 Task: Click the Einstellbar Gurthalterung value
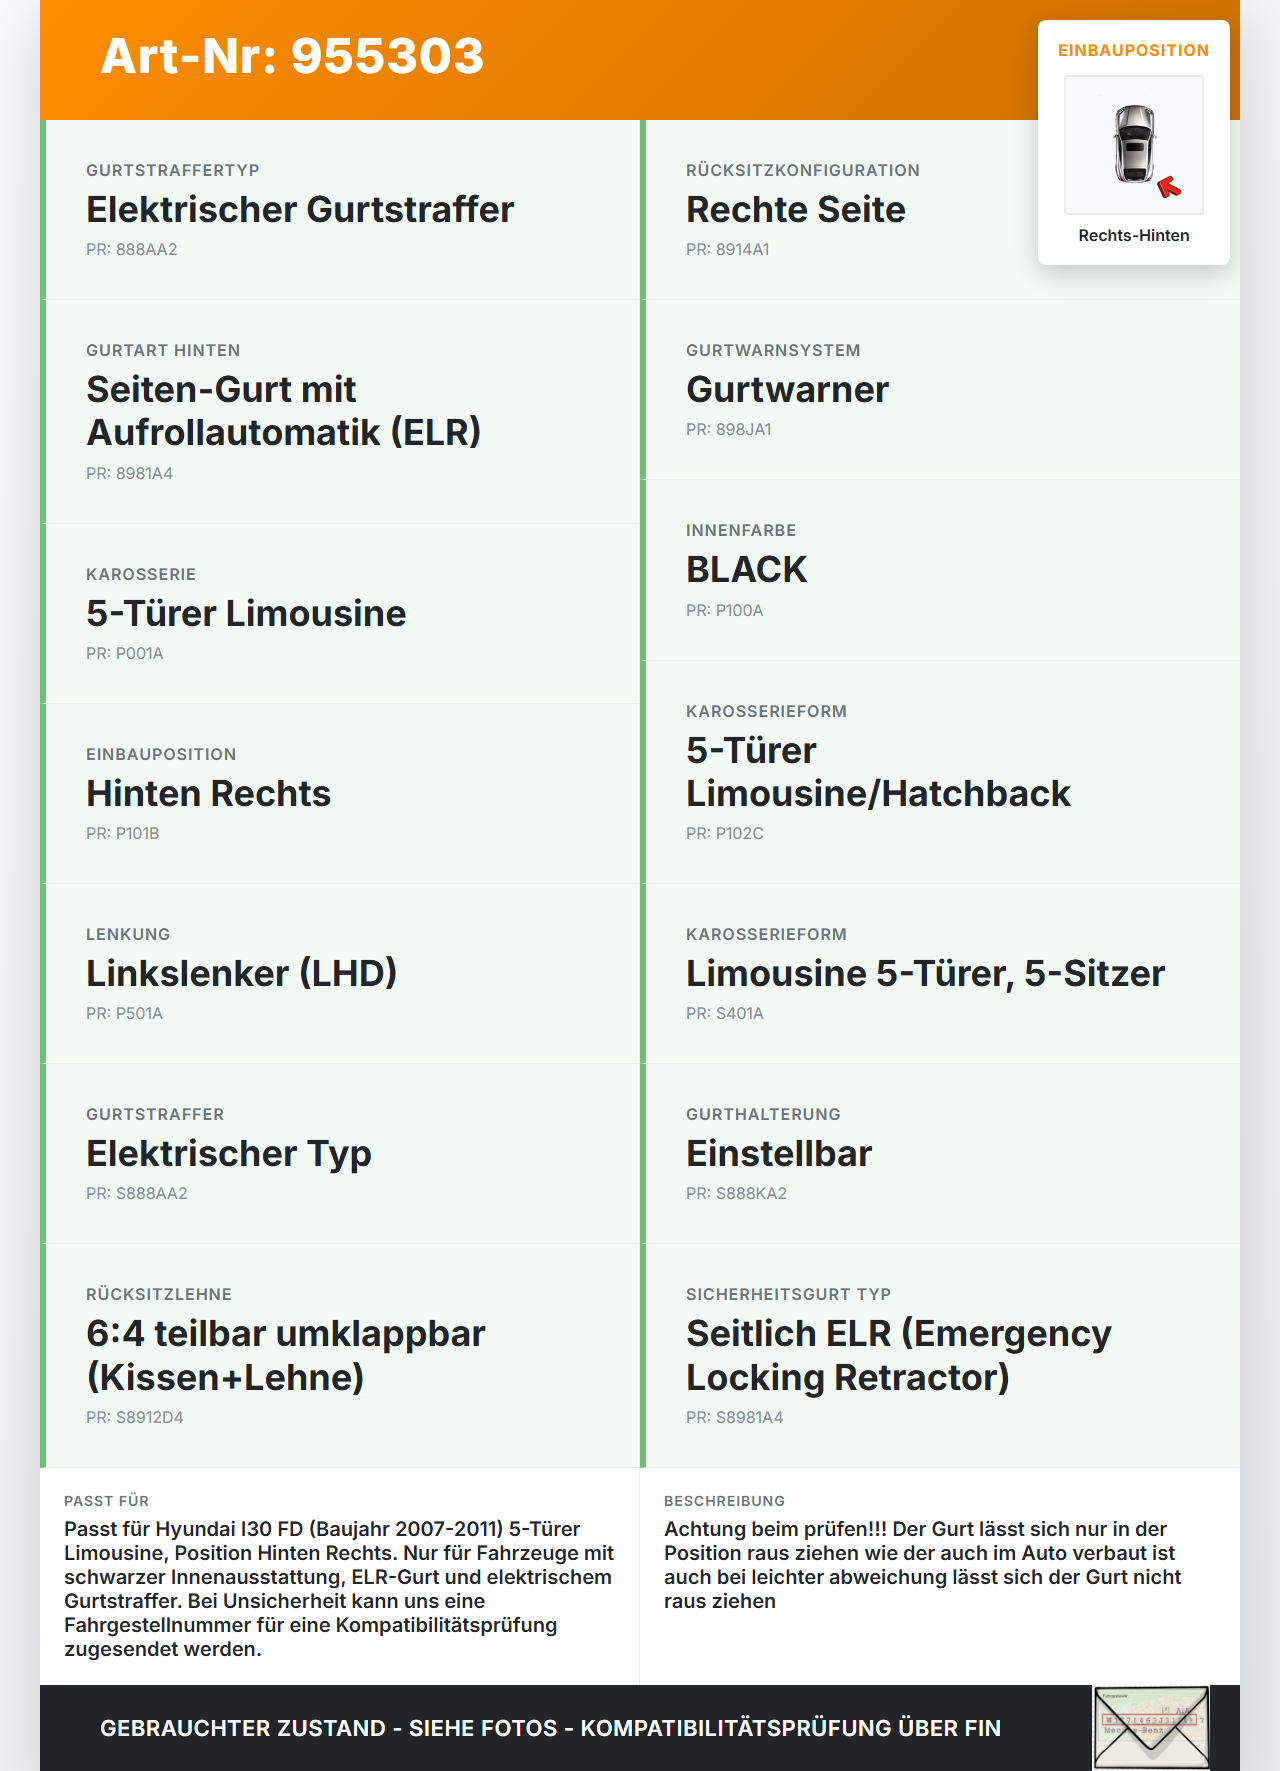click(778, 1154)
